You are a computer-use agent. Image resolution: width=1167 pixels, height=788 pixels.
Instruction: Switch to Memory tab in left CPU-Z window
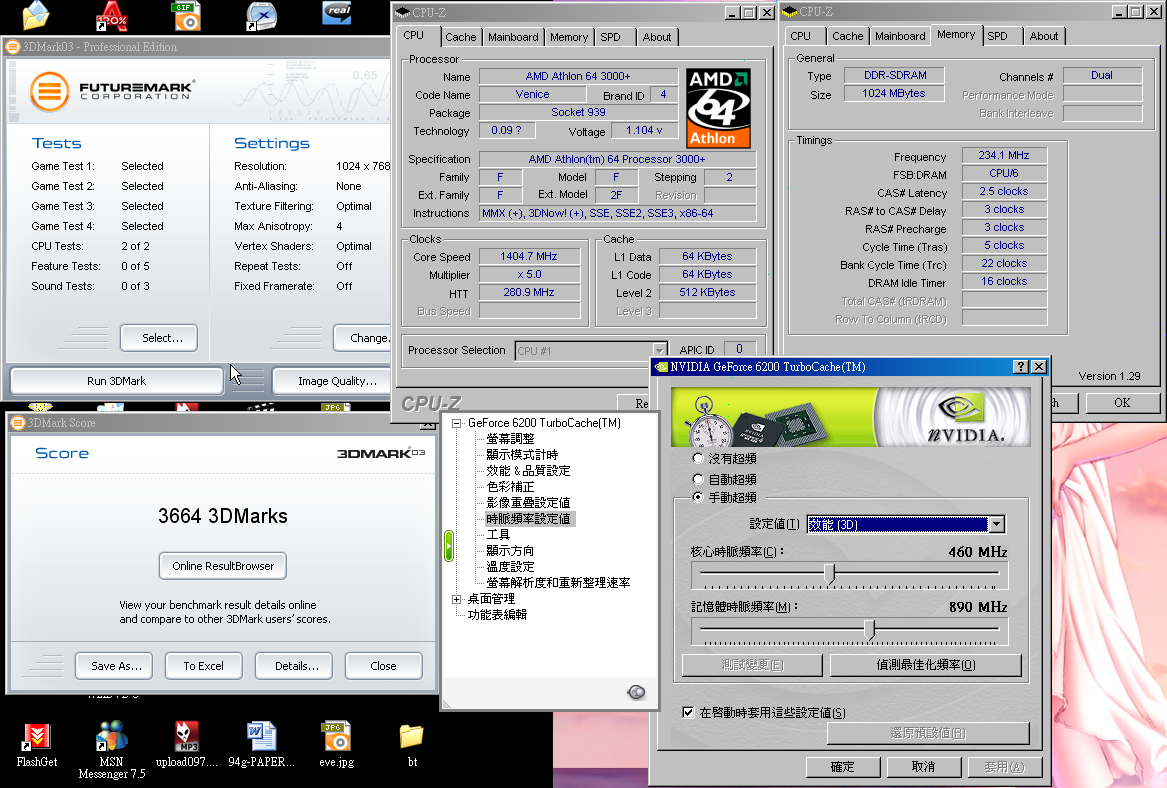569,37
